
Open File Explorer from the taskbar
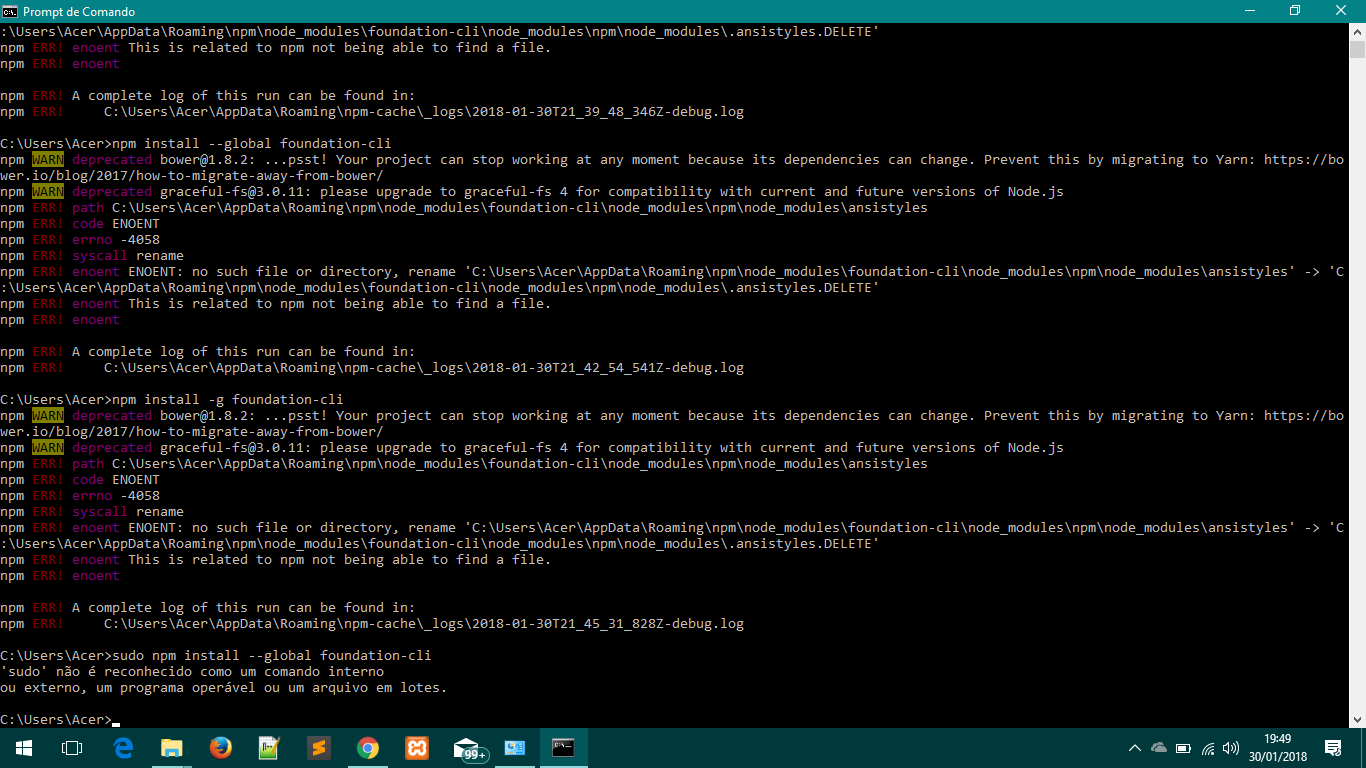pyautogui.click(x=172, y=748)
